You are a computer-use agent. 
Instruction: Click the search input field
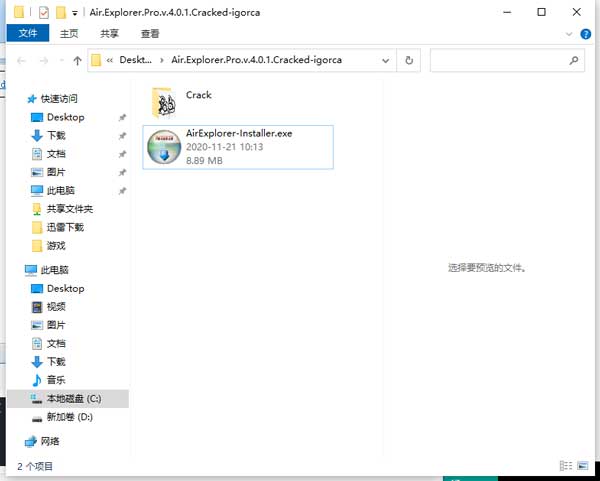tap(507, 60)
